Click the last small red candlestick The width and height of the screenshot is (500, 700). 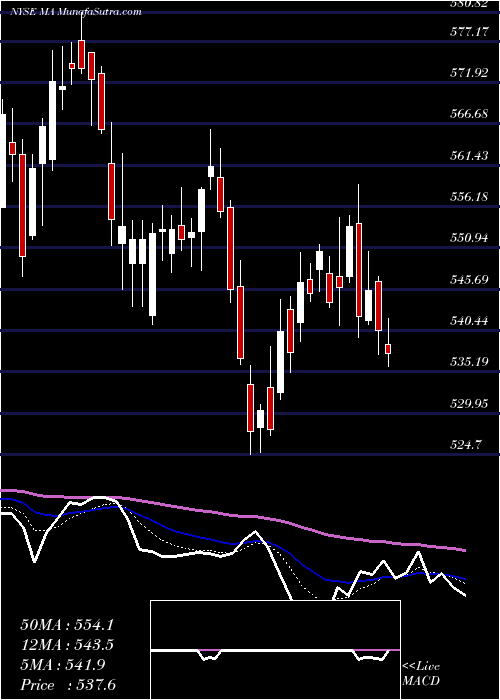point(388,349)
